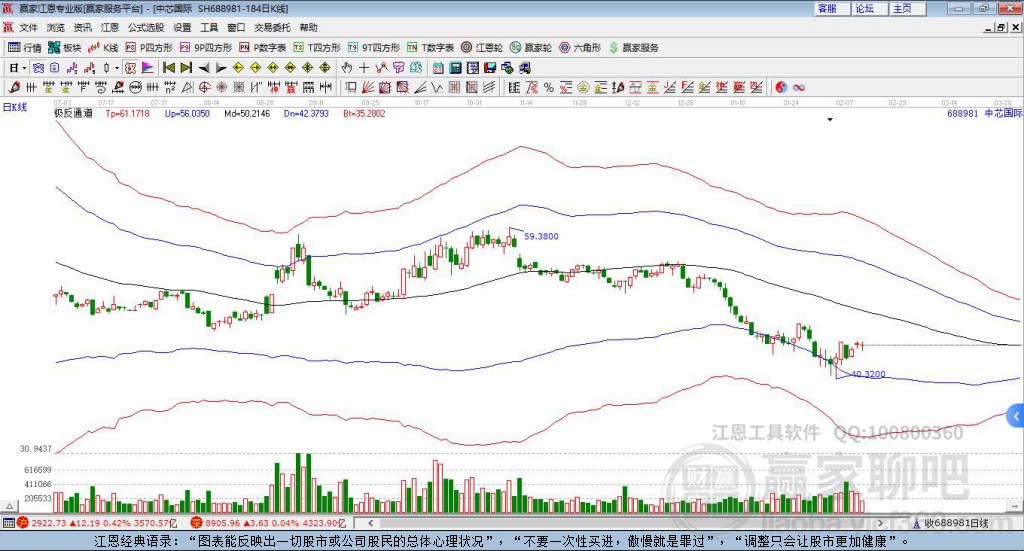This screenshot has width=1024, height=551.
Task: Open the calculator icon
Action: click(x=455, y=68)
